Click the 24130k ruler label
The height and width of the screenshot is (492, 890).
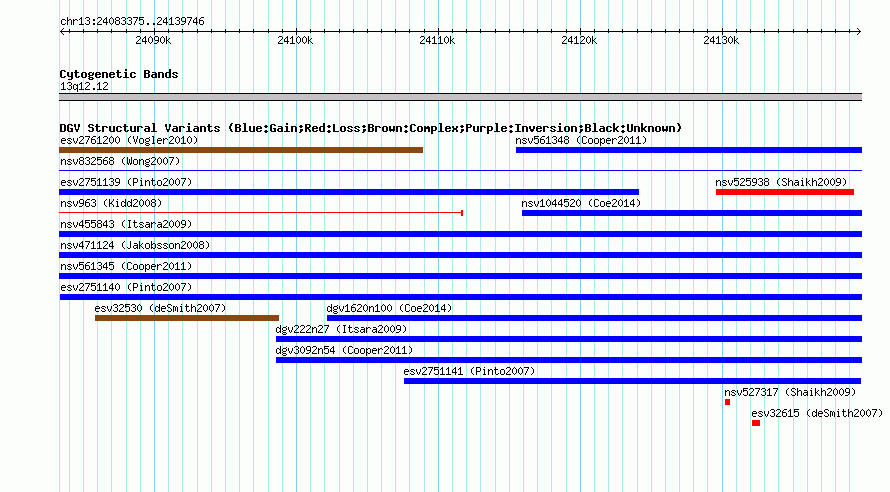point(721,40)
